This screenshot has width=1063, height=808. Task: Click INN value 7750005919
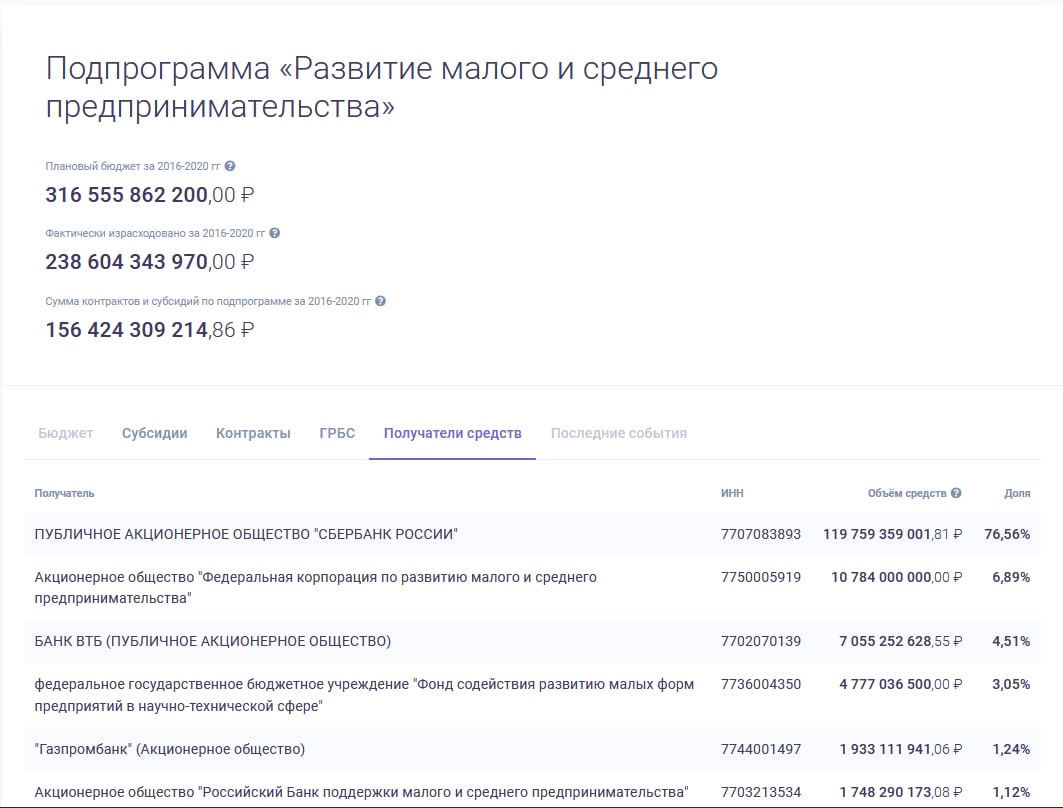761,577
